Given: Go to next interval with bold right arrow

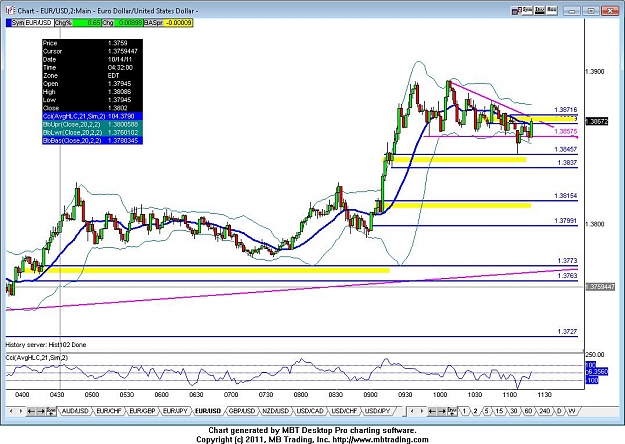Looking at the screenshot, I should (x=442, y=411).
